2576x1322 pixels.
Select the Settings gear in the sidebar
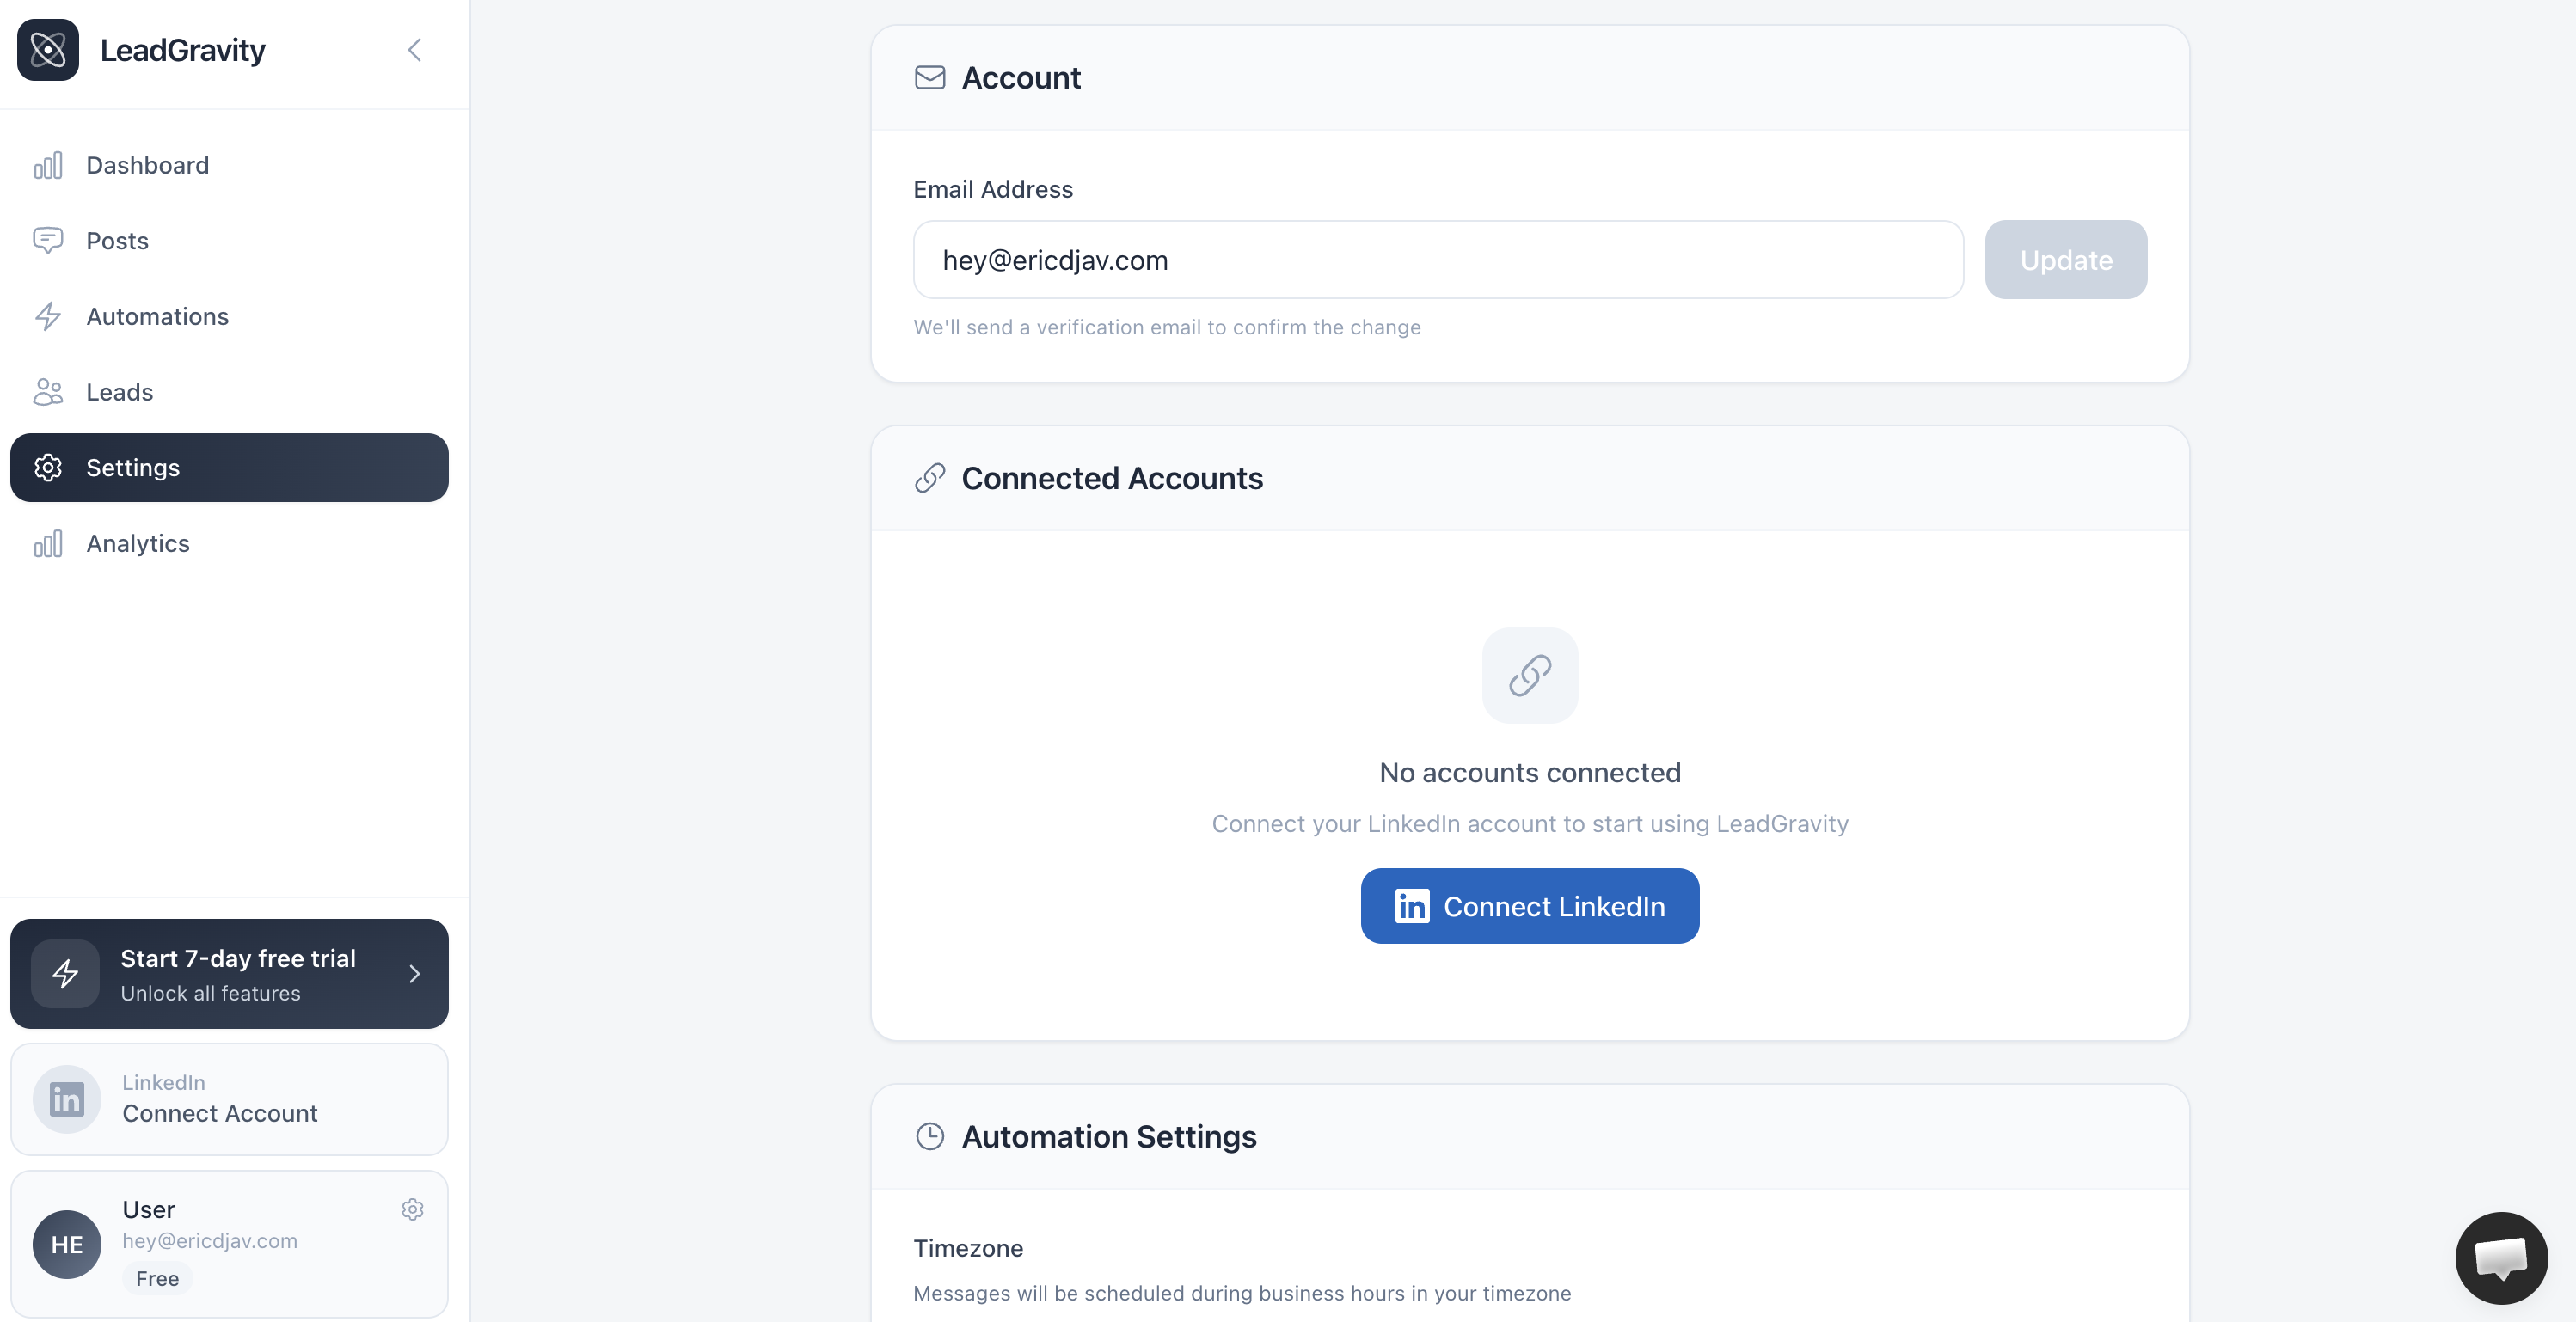(47, 467)
